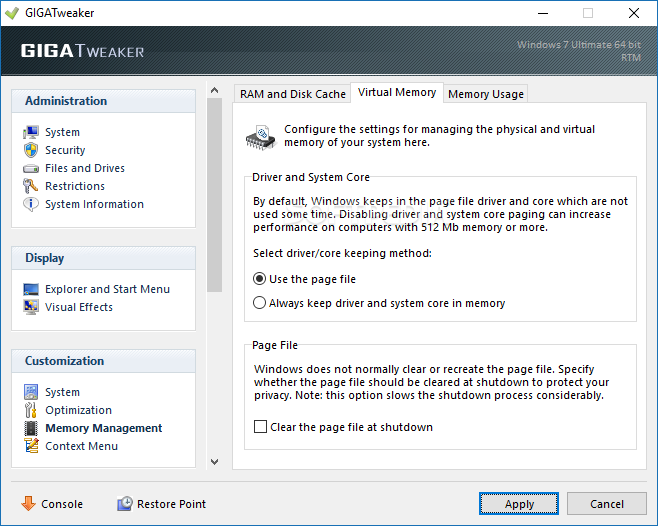Viewport: 658px width, 526px height.
Task: Click the sidebar scrollbar thumb
Action: pyautogui.click(x=214, y=195)
